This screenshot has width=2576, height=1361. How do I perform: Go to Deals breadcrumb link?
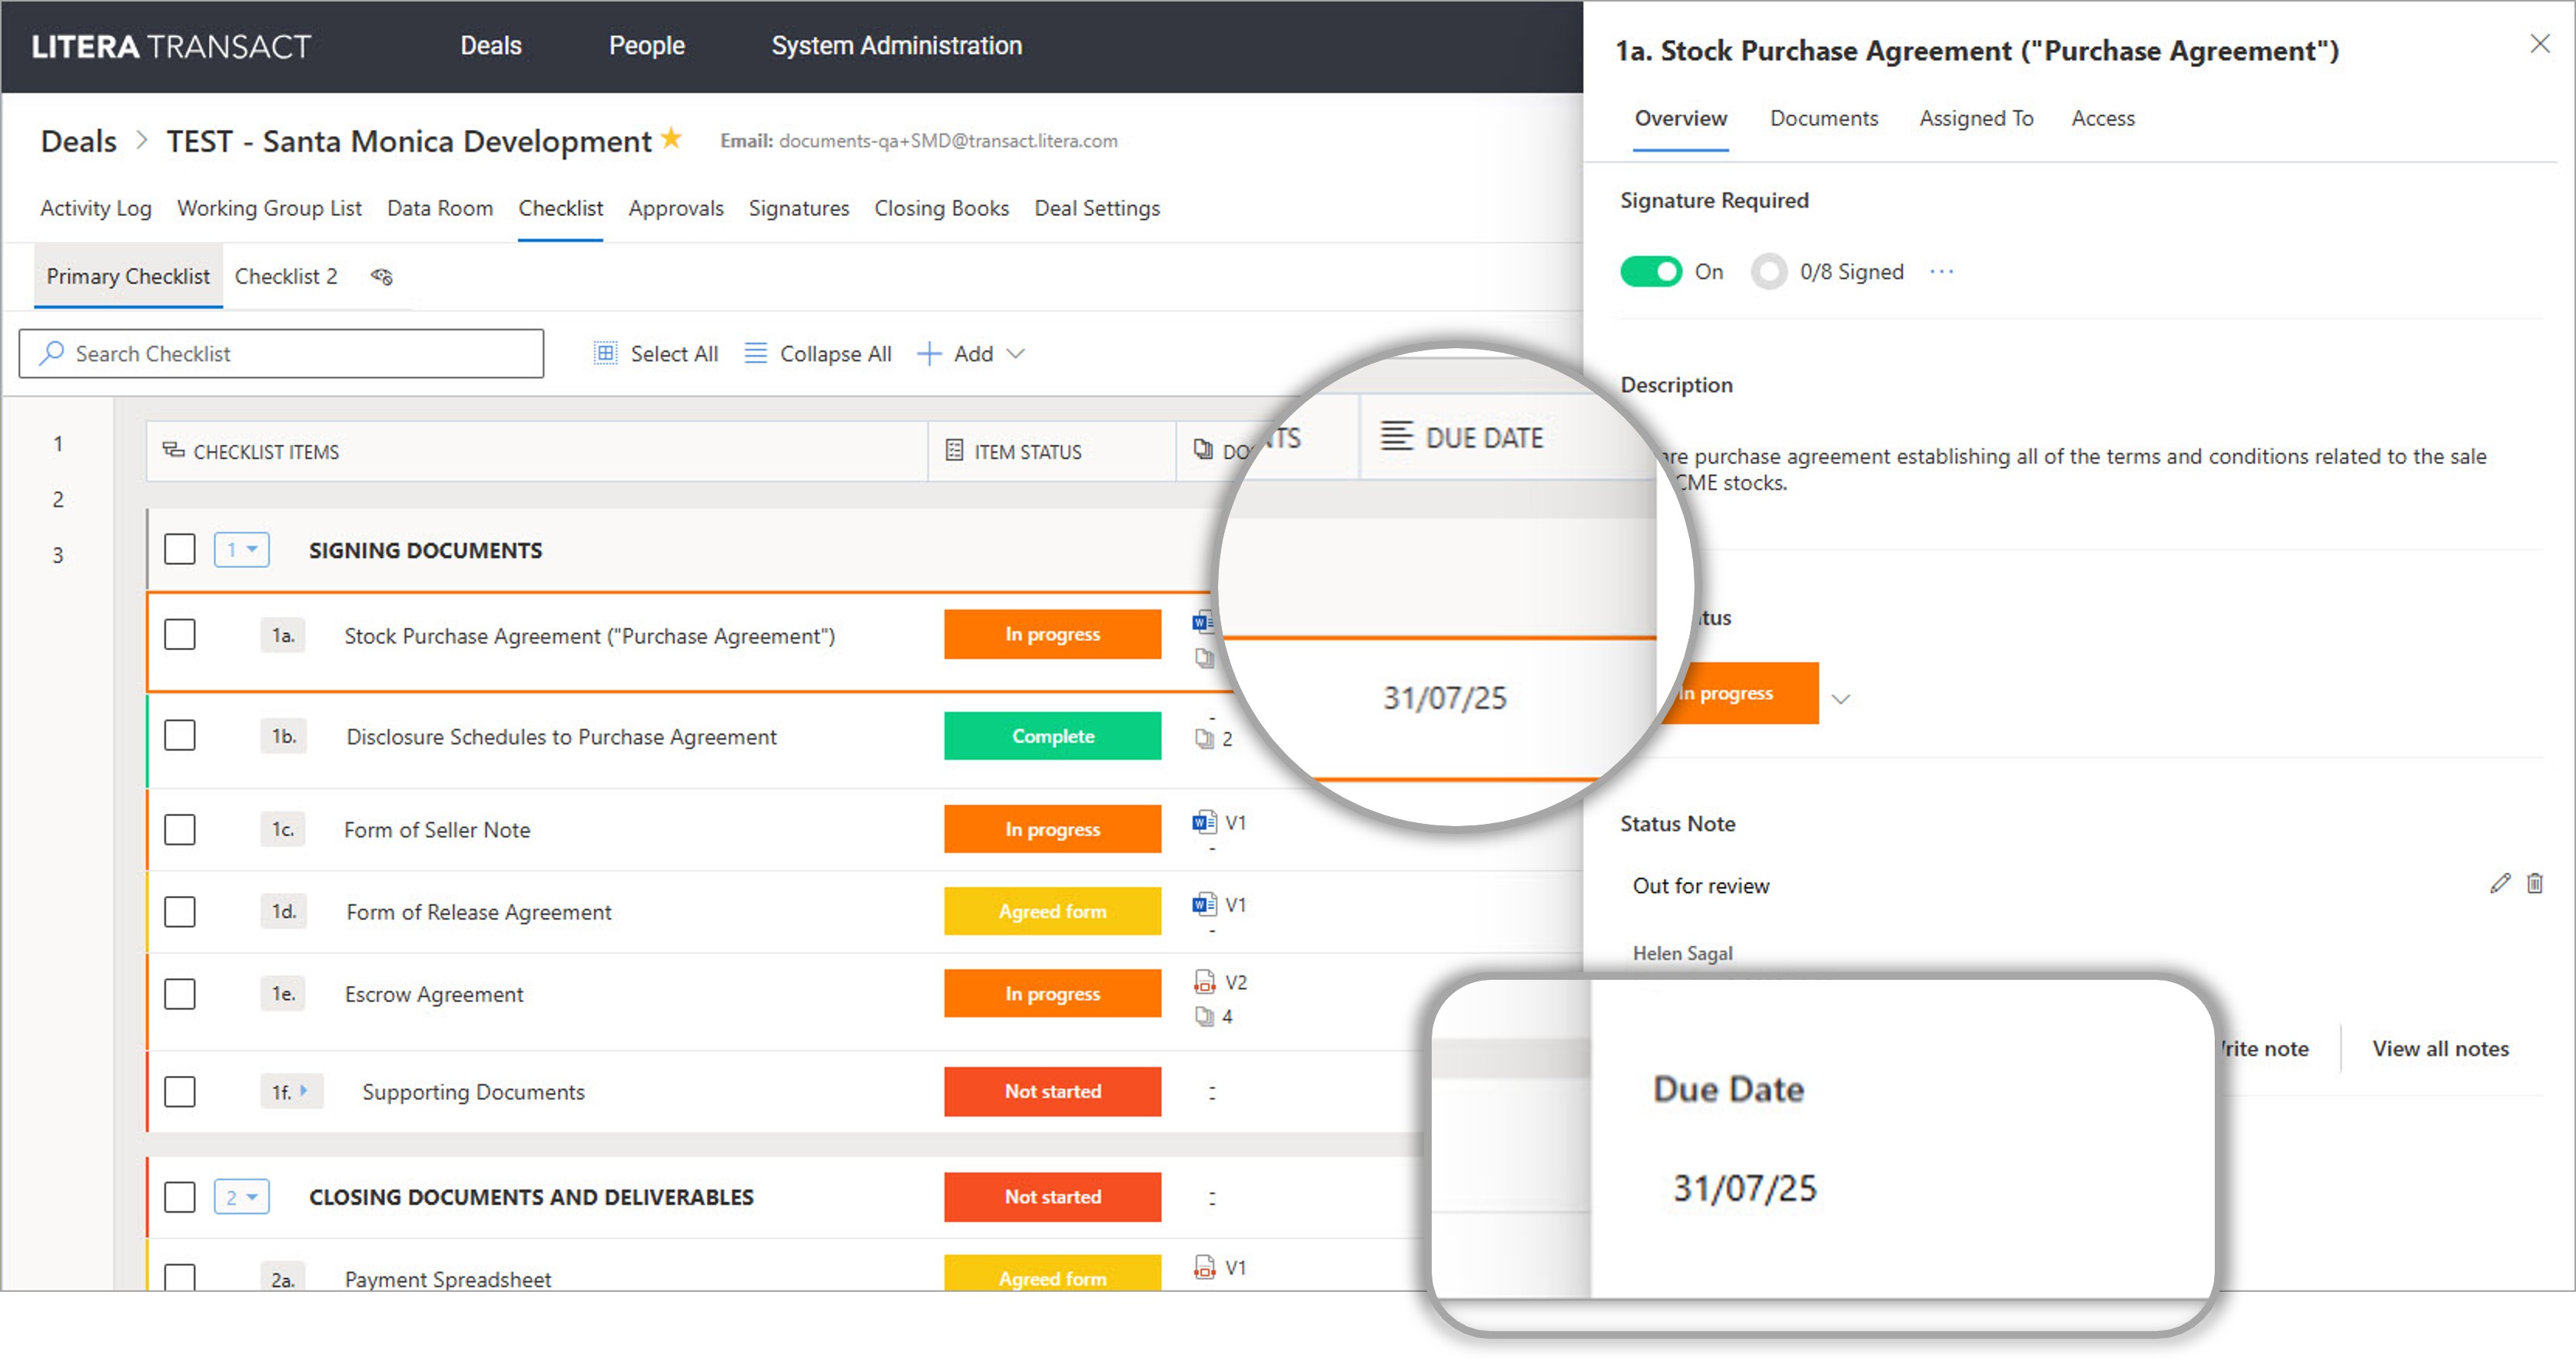79,142
